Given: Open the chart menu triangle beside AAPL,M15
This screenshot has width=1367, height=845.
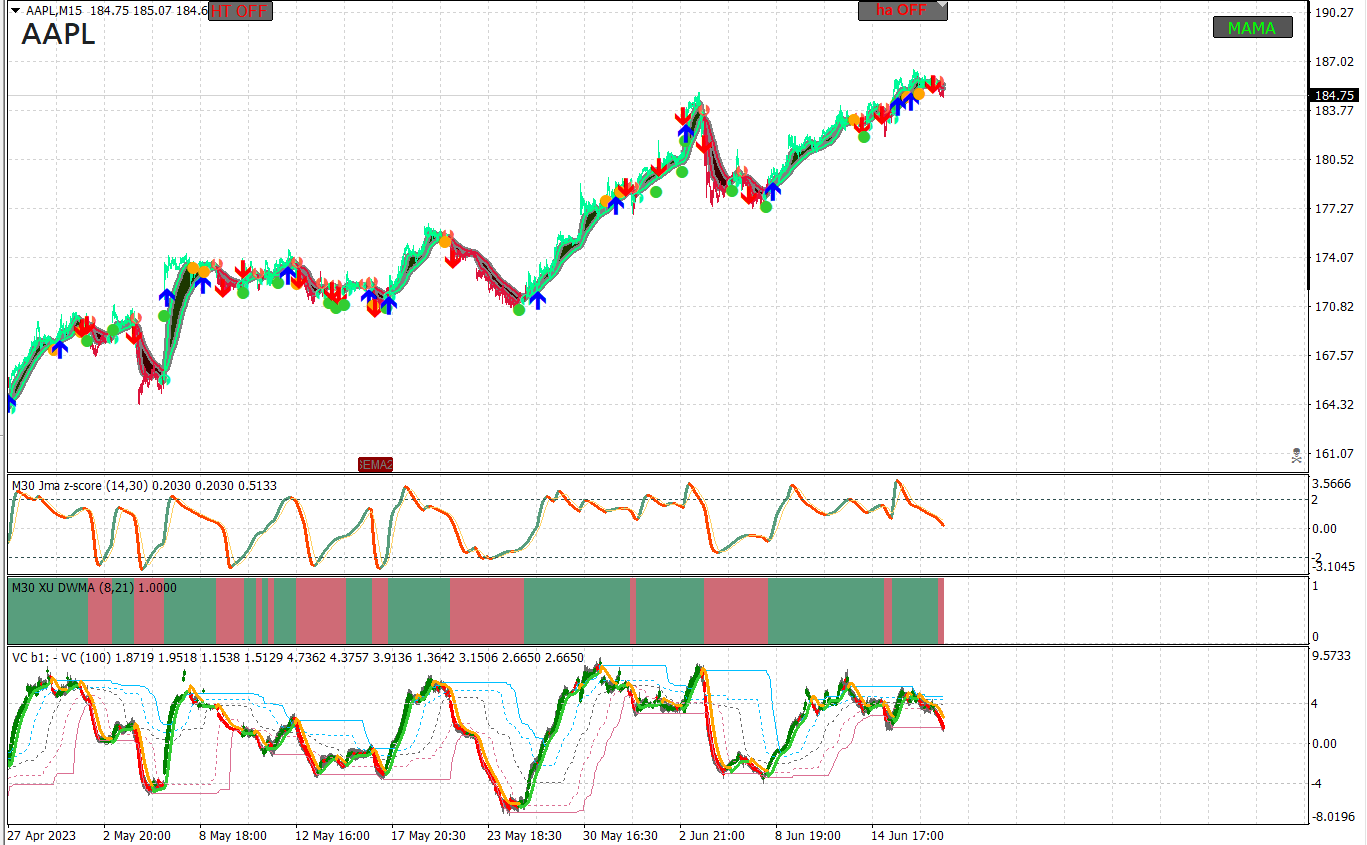Looking at the screenshot, I should [x=15, y=11].
